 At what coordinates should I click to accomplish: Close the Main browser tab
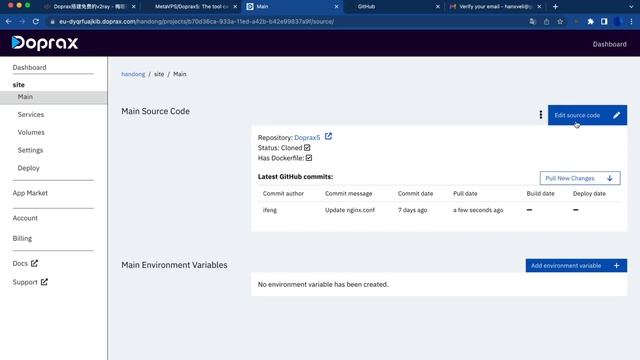pyautogui.click(x=336, y=7)
